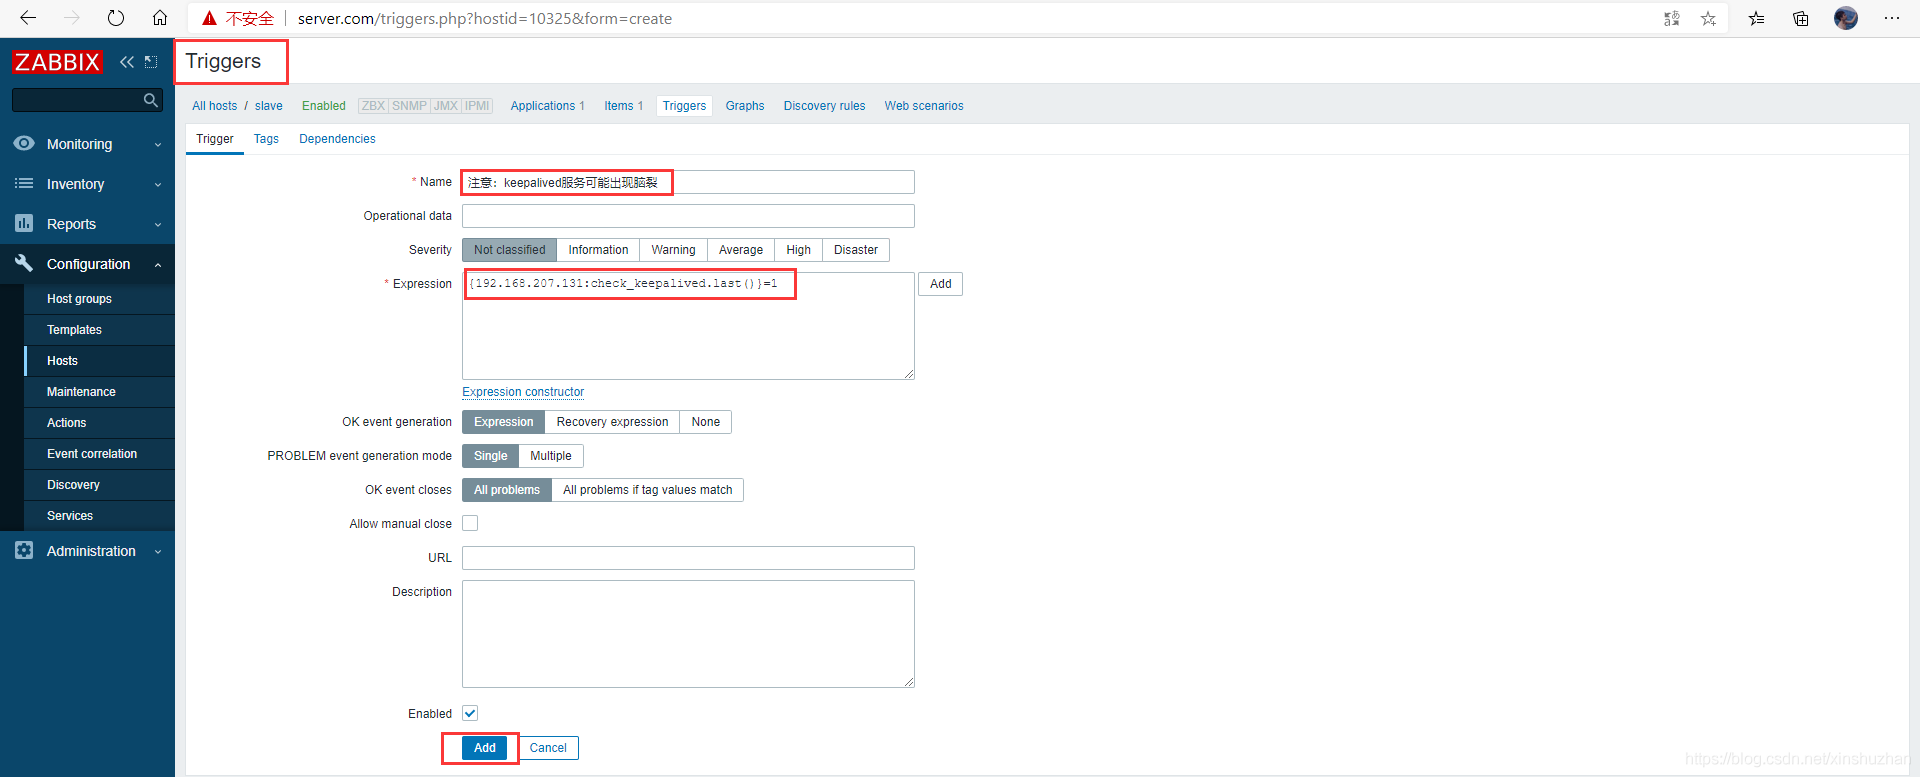The width and height of the screenshot is (1920, 777).
Task: Toggle Allow manual close checkbox
Action: (470, 523)
